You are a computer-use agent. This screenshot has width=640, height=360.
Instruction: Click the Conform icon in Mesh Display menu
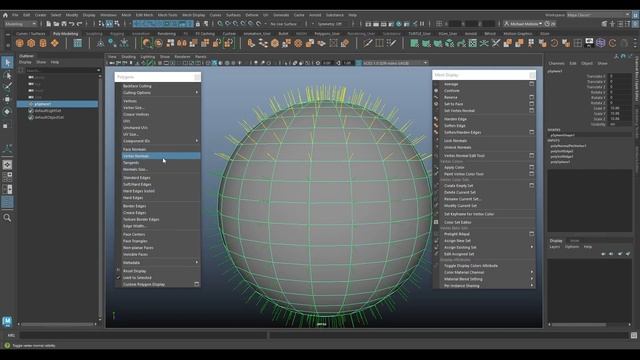(x=436, y=91)
